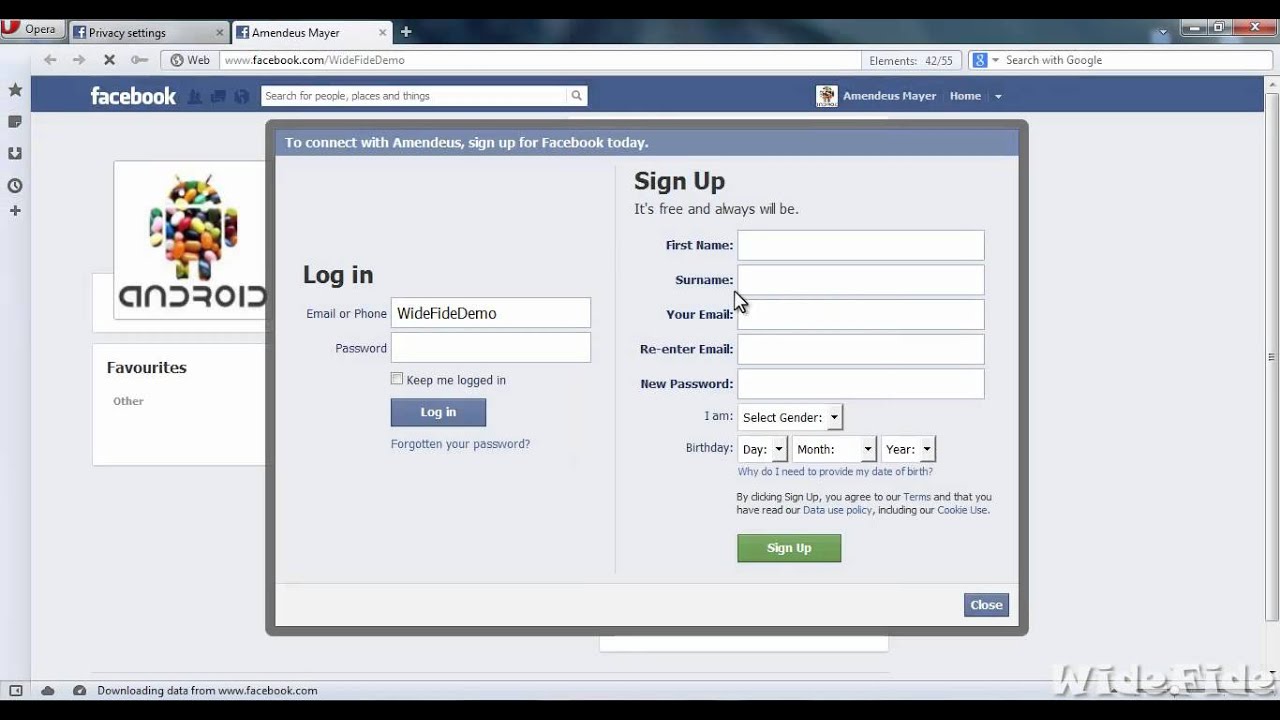This screenshot has height=720, width=1280.
Task: Click the Facebook search people field
Action: pyautogui.click(x=414, y=96)
